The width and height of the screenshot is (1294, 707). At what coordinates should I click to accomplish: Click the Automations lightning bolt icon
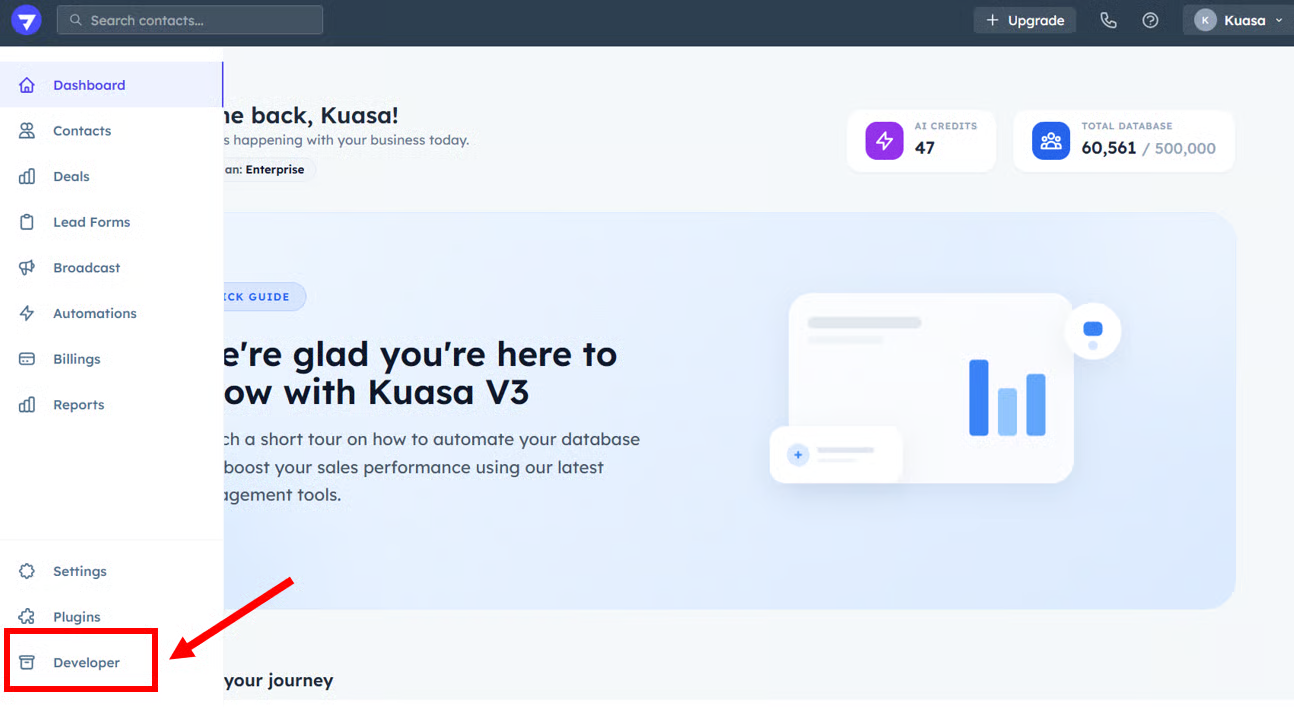point(27,313)
